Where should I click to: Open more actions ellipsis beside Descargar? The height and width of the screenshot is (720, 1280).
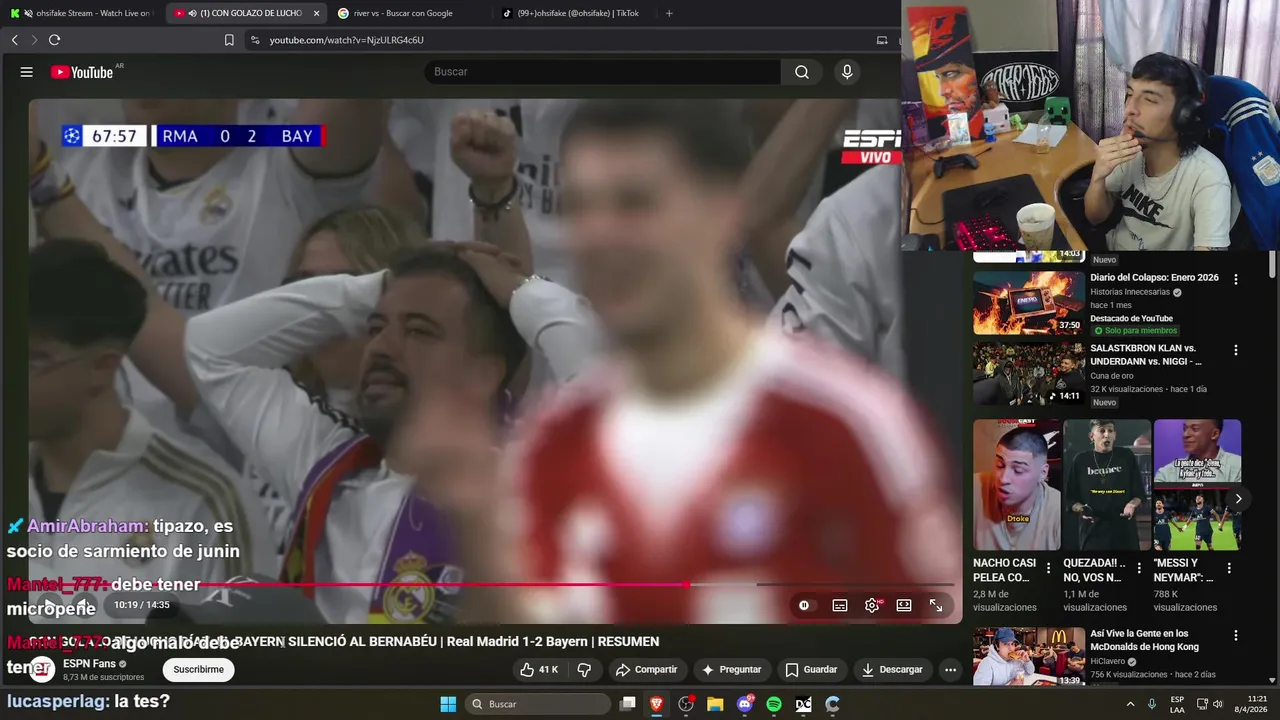[x=951, y=669]
